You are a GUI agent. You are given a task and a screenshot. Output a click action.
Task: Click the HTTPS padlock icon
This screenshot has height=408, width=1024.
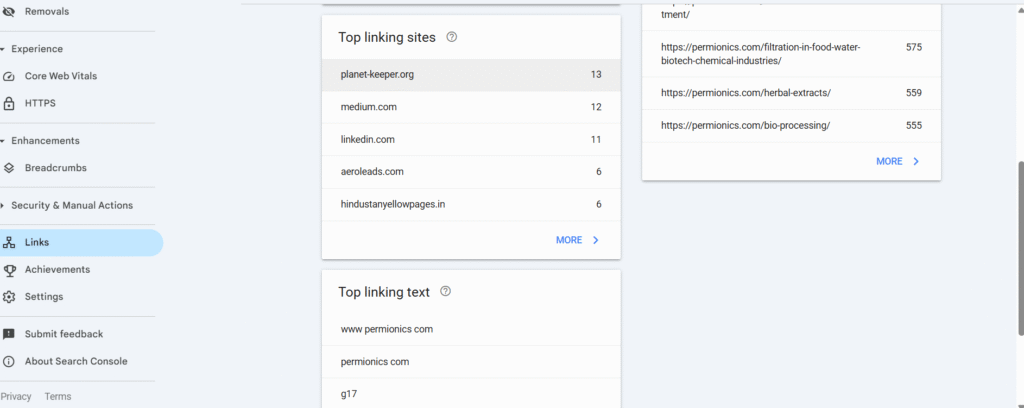pyautogui.click(x=9, y=103)
